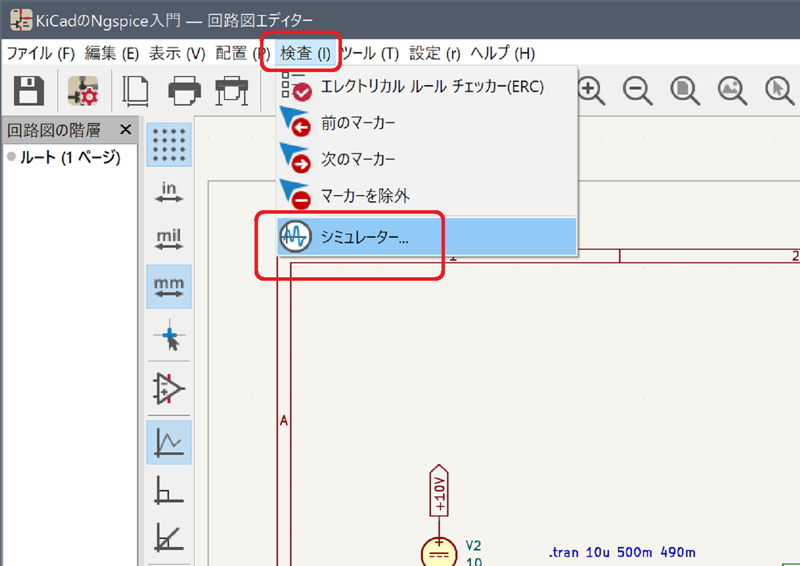Select 前のマーカー menu entry

coord(427,123)
